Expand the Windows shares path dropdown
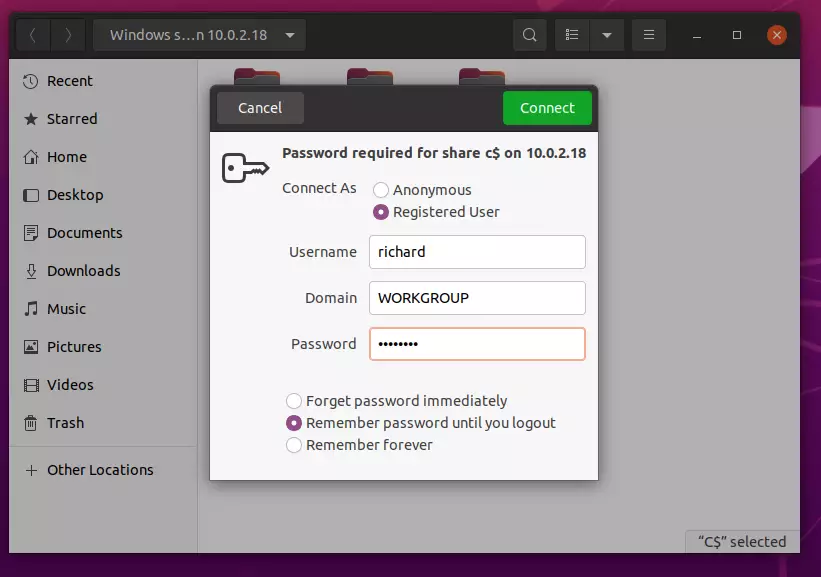The image size is (821, 577). (x=199, y=35)
